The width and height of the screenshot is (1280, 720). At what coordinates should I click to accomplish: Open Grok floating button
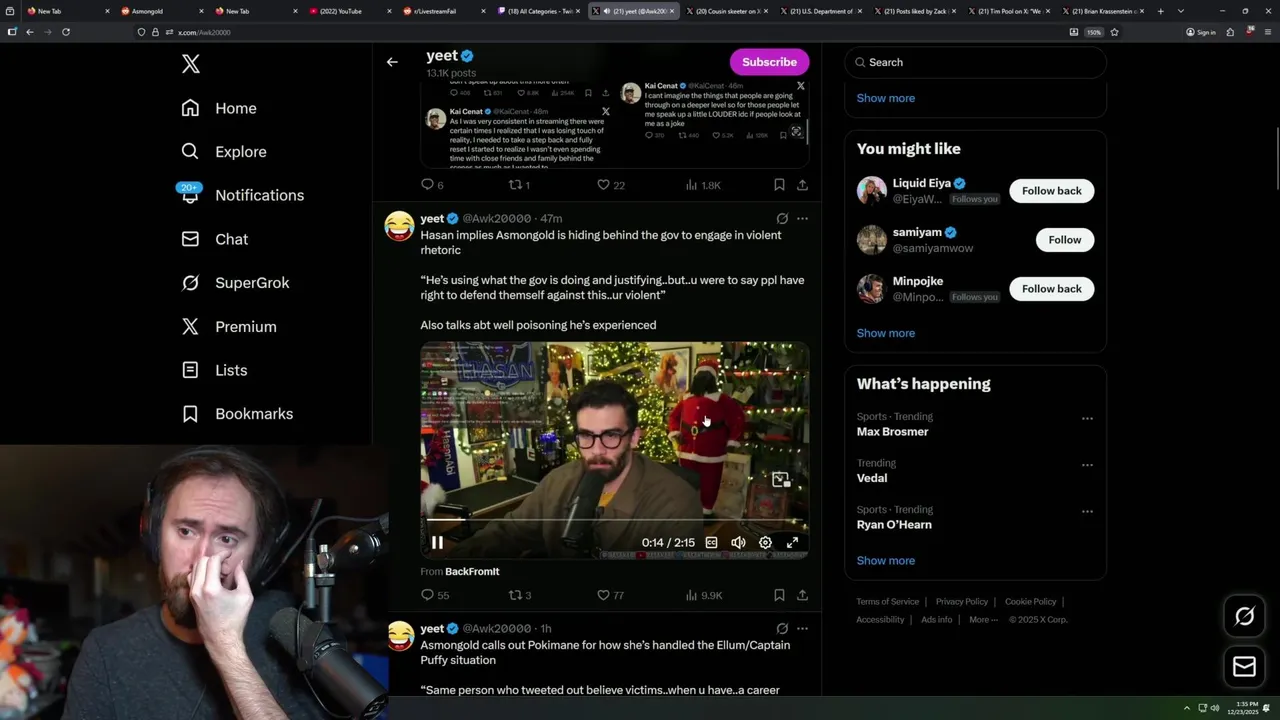1244,616
